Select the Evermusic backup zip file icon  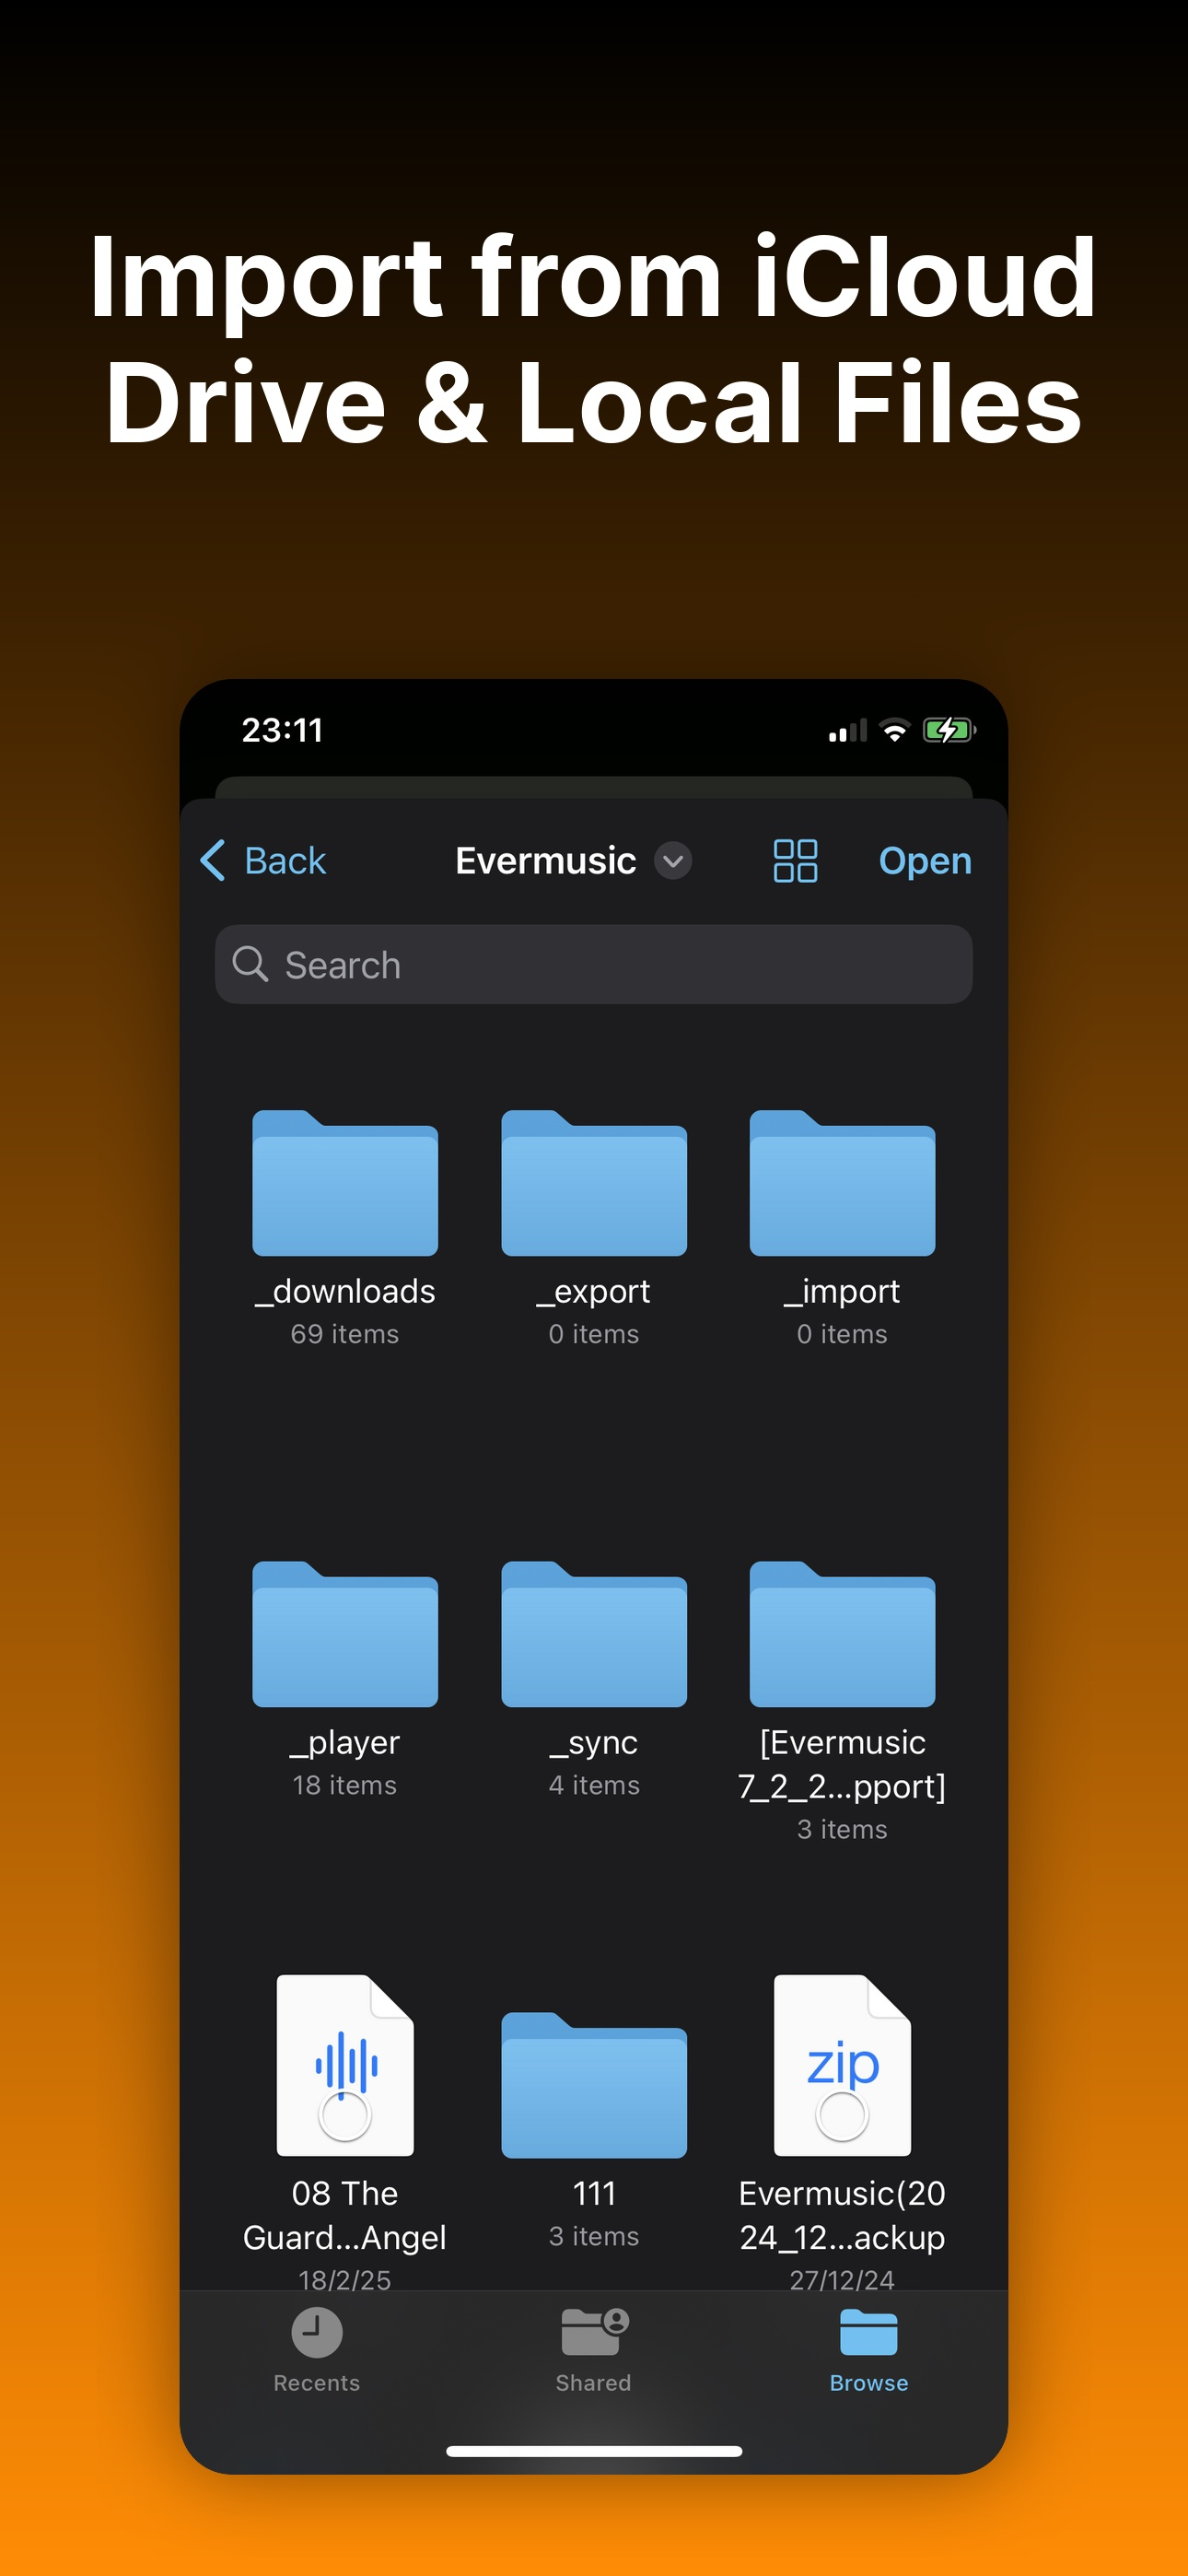tap(842, 2065)
